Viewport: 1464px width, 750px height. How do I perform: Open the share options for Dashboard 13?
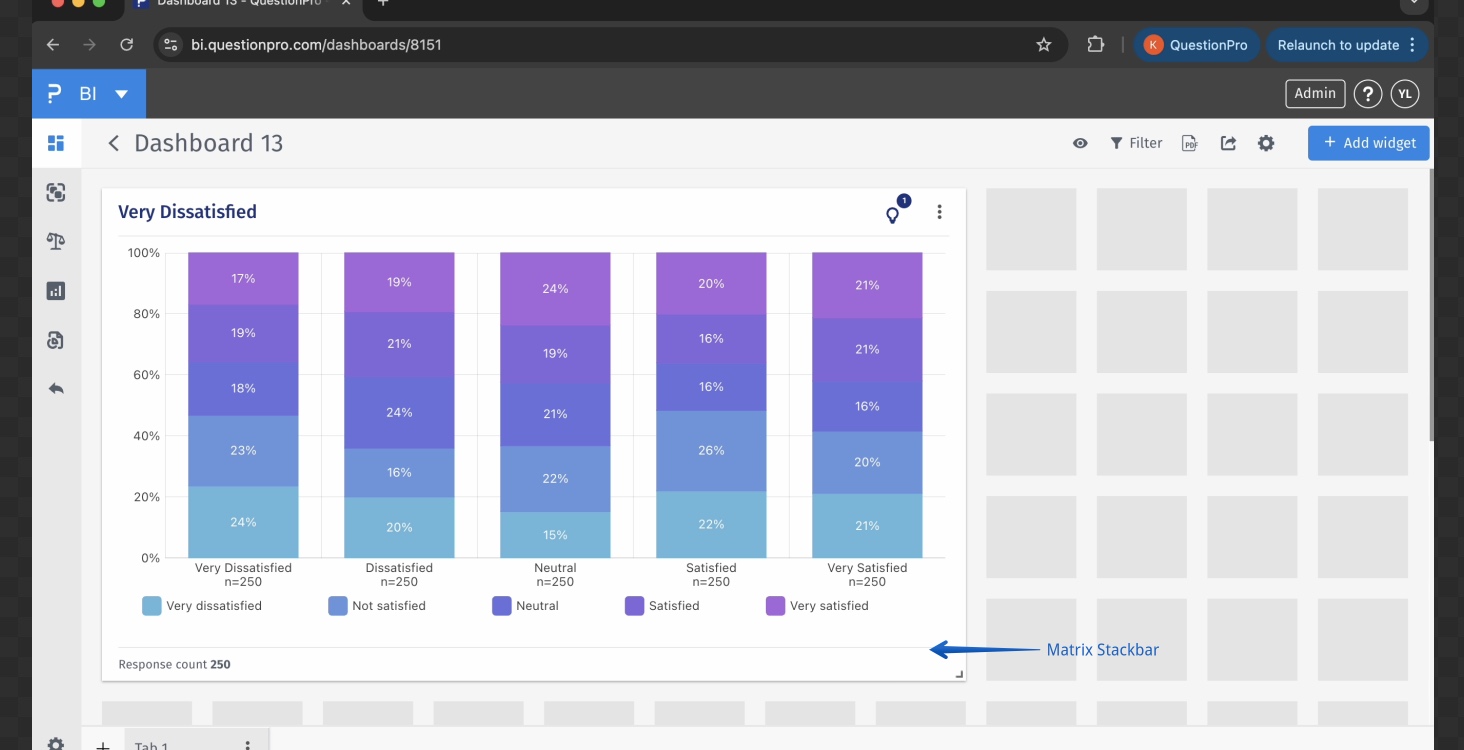[x=1228, y=143]
